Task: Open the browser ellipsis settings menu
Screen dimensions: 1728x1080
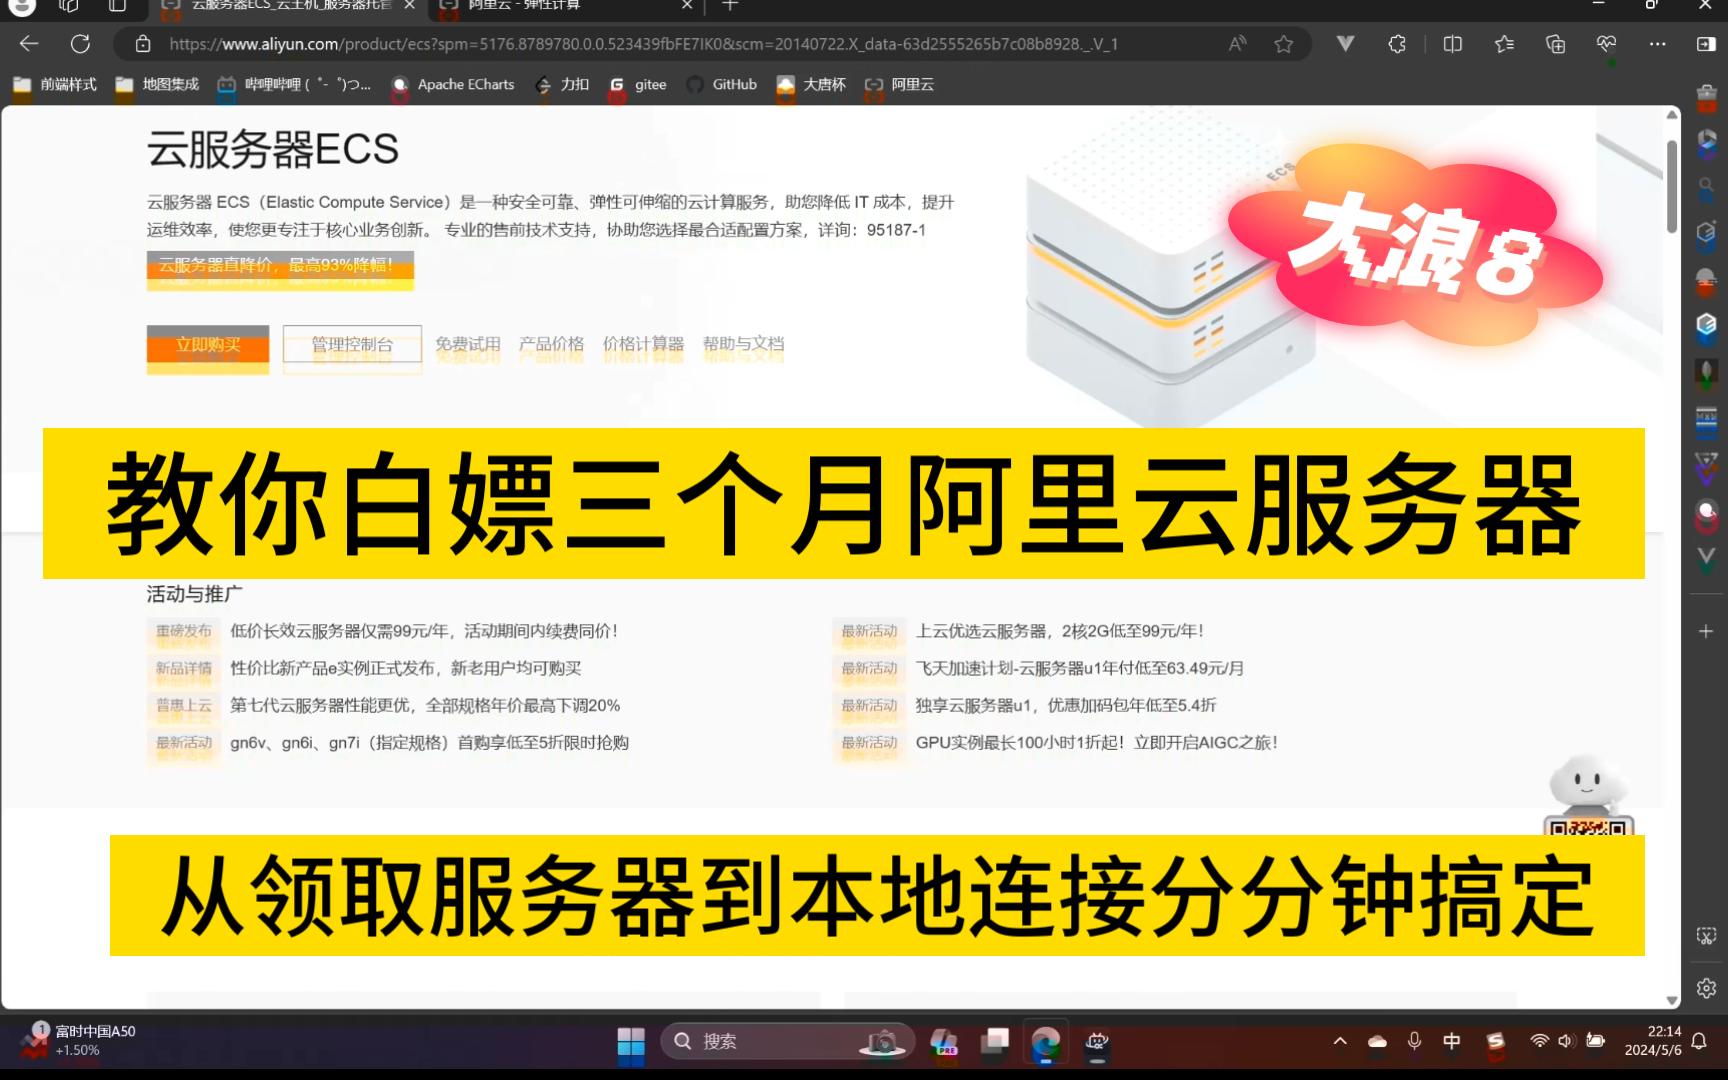Action: [1657, 43]
